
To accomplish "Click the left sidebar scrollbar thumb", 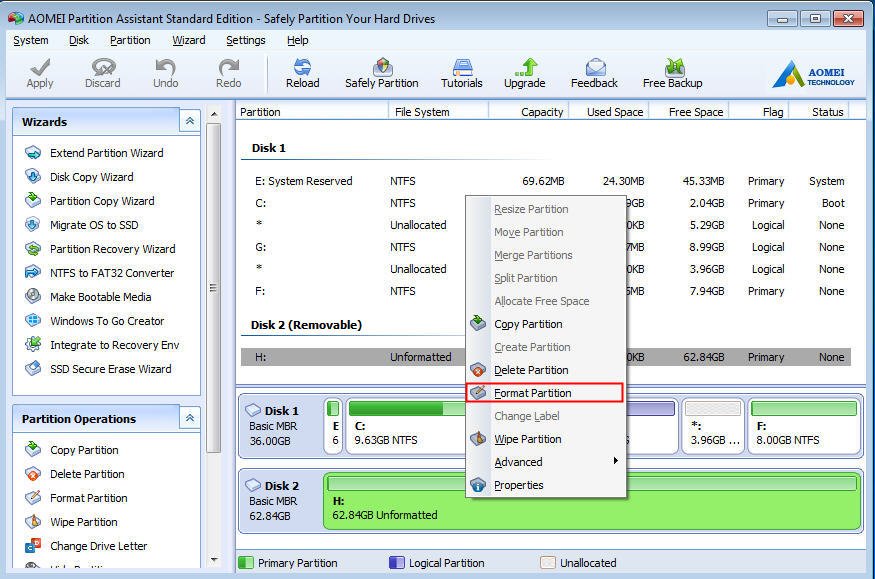I will point(213,288).
